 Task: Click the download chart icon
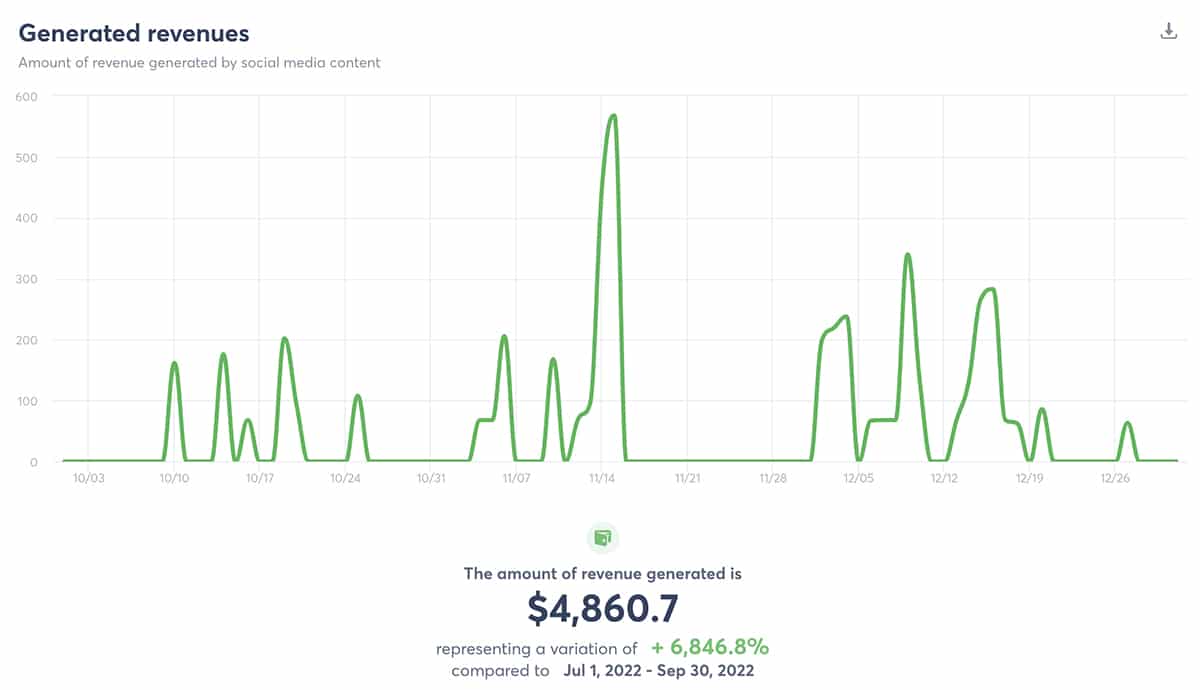tap(1168, 31)
